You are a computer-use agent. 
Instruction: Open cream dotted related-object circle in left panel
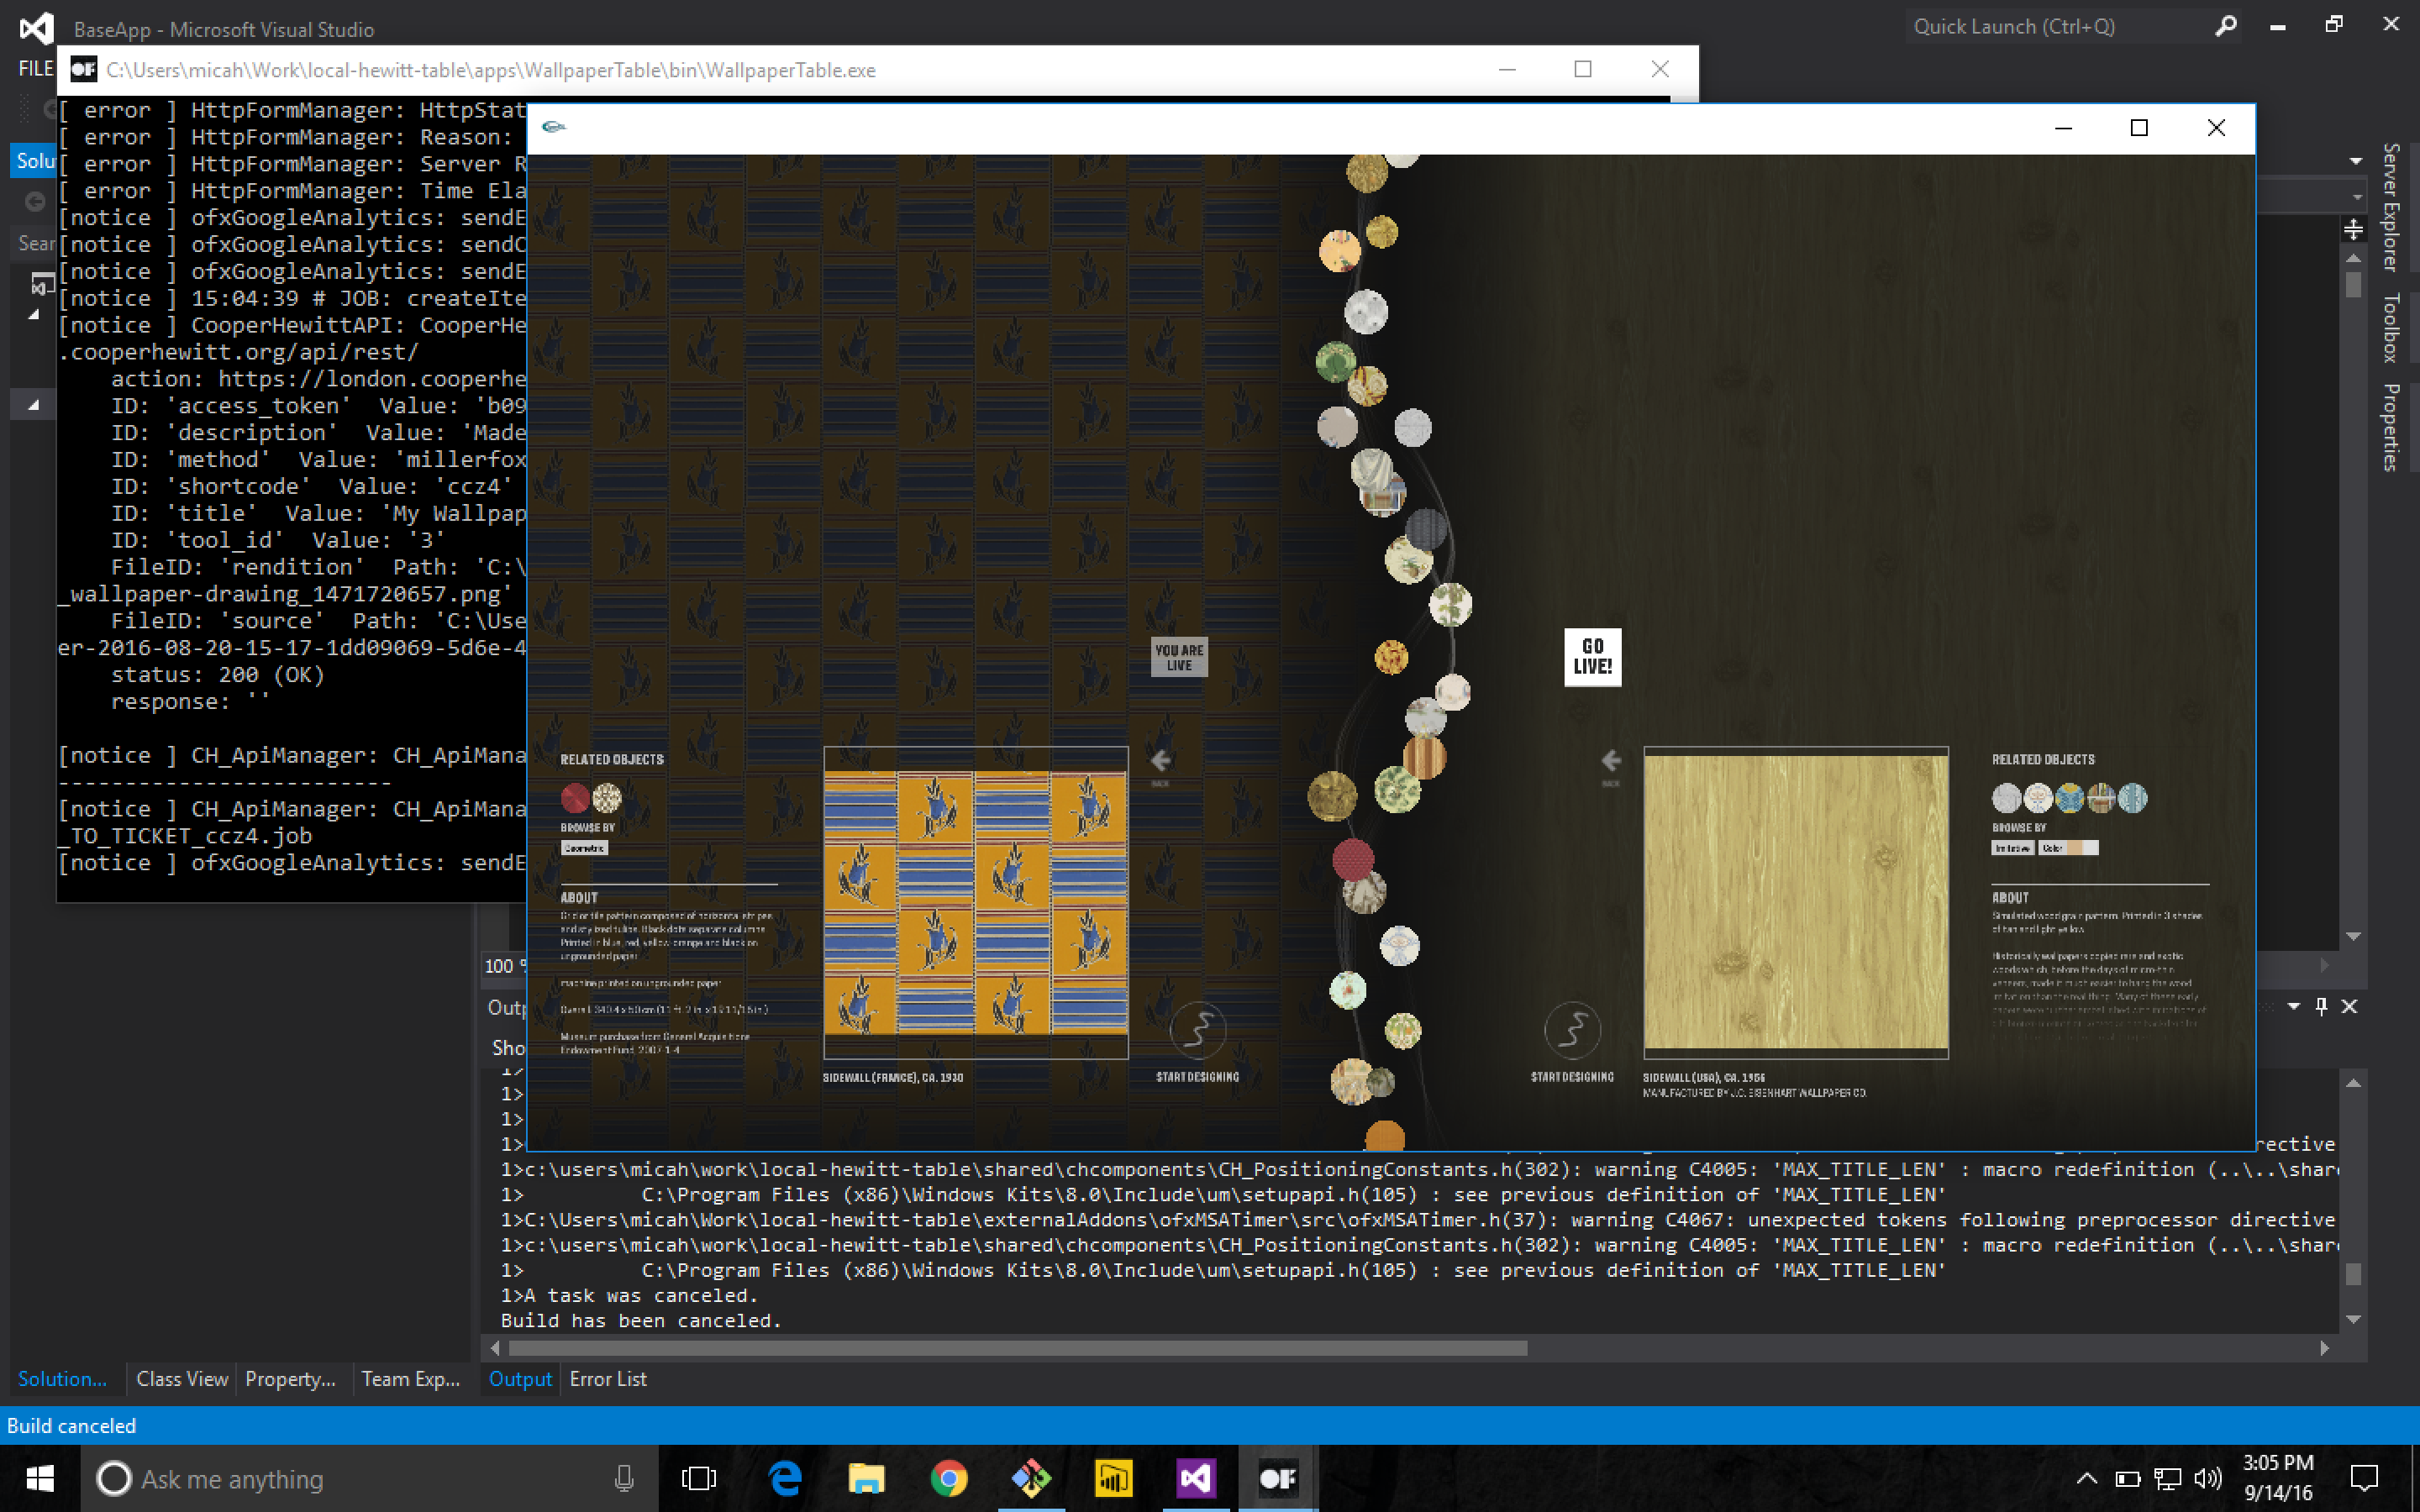pyautogui.click(x=607, y=798)
